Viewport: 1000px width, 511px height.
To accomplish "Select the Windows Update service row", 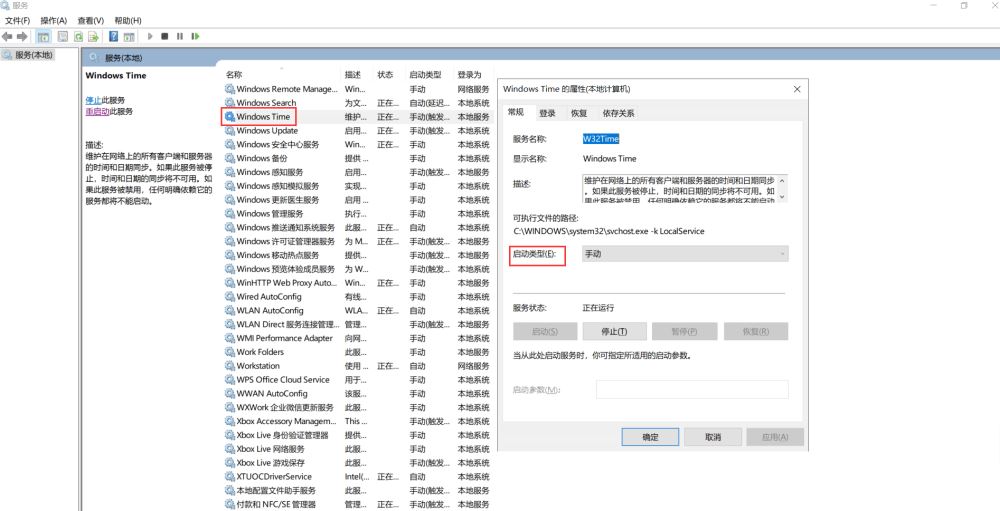I will click(267, 131).
